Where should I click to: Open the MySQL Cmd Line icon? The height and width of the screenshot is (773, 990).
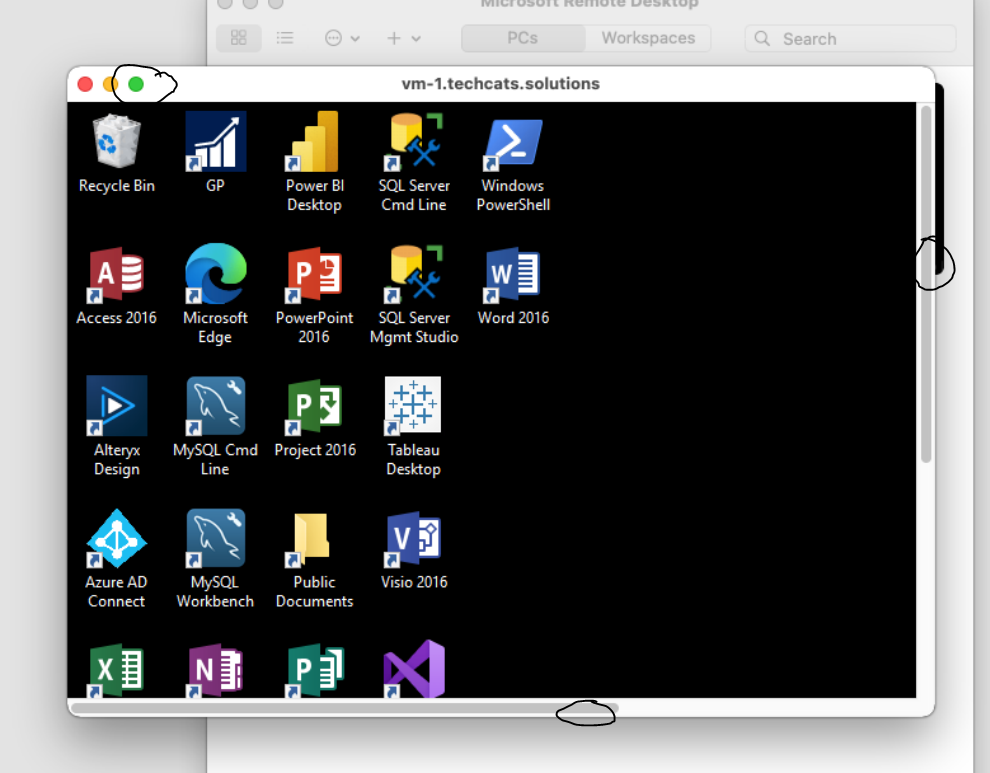pyautogui.click(x=215, y=405)
